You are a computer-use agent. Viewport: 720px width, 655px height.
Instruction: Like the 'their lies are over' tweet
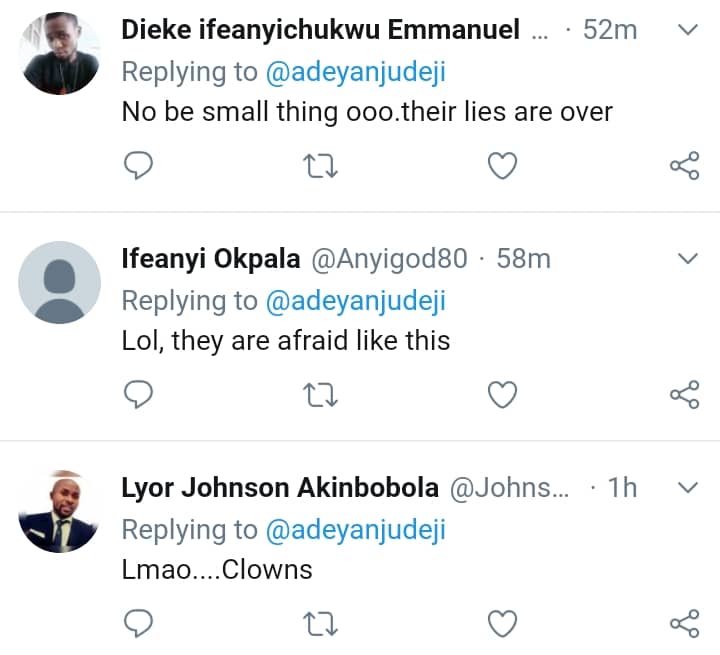tap(501, 165)
